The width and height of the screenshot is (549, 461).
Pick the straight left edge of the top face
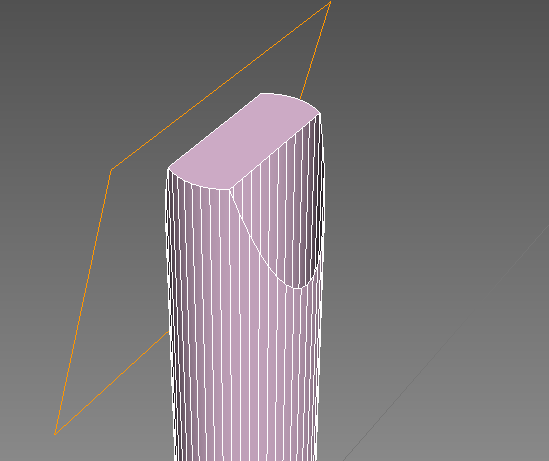coord(214,131)
